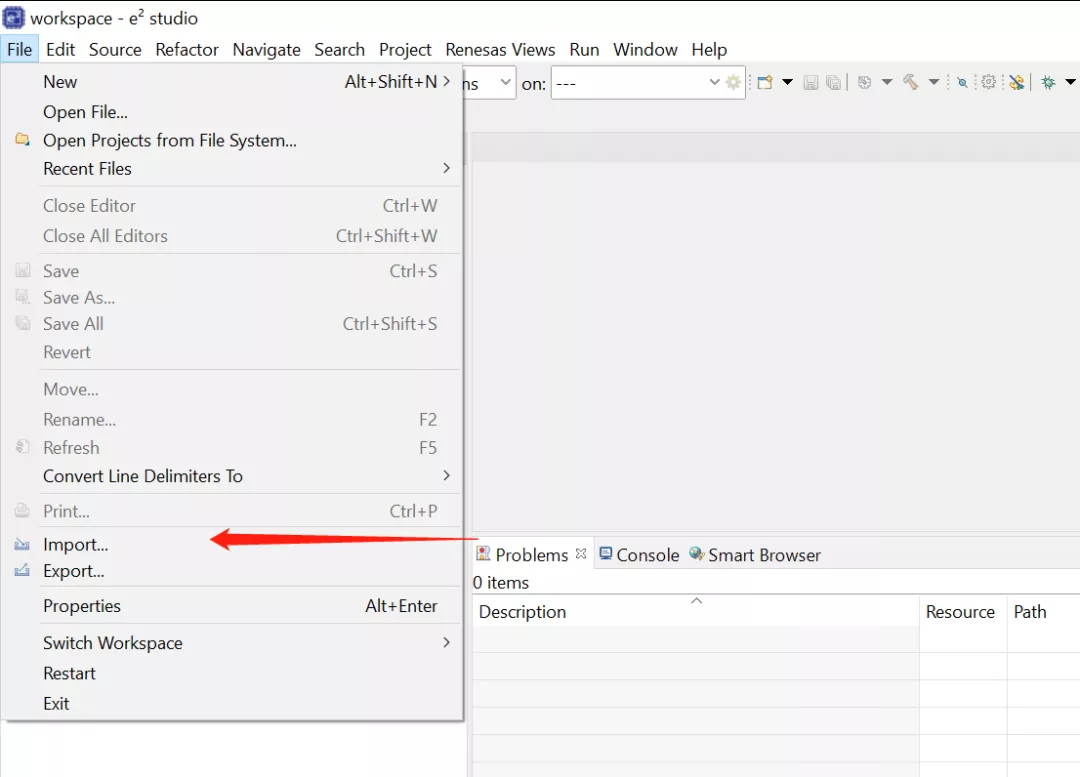Click the hammer Build toolbar icon
Image resolution: width=1080 pixels, height=777 pixels.
click(911, 83)
